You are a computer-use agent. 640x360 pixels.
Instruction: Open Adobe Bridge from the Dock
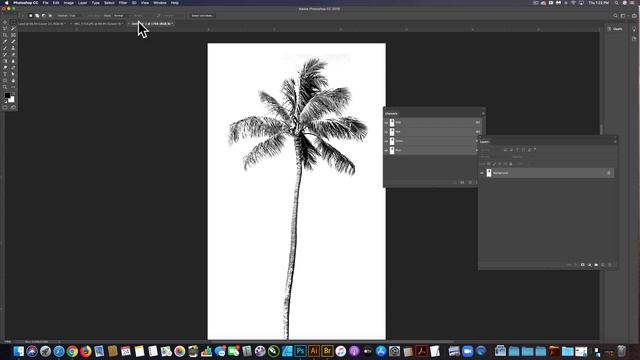(x=327, y=351)
